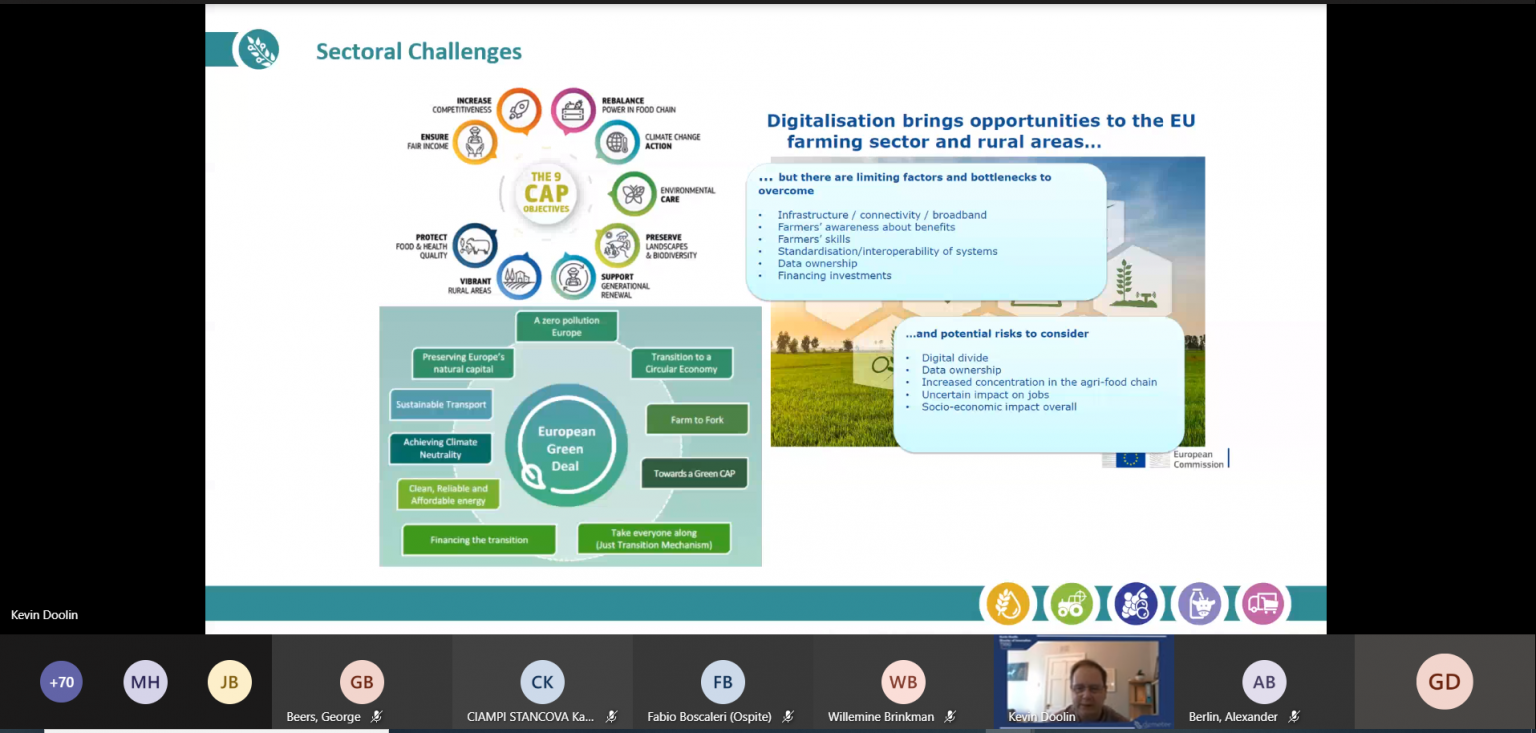Click the leaf logo beside Sectoral Challenges
Screen dimensions: 1536x733
coord(258,49)
